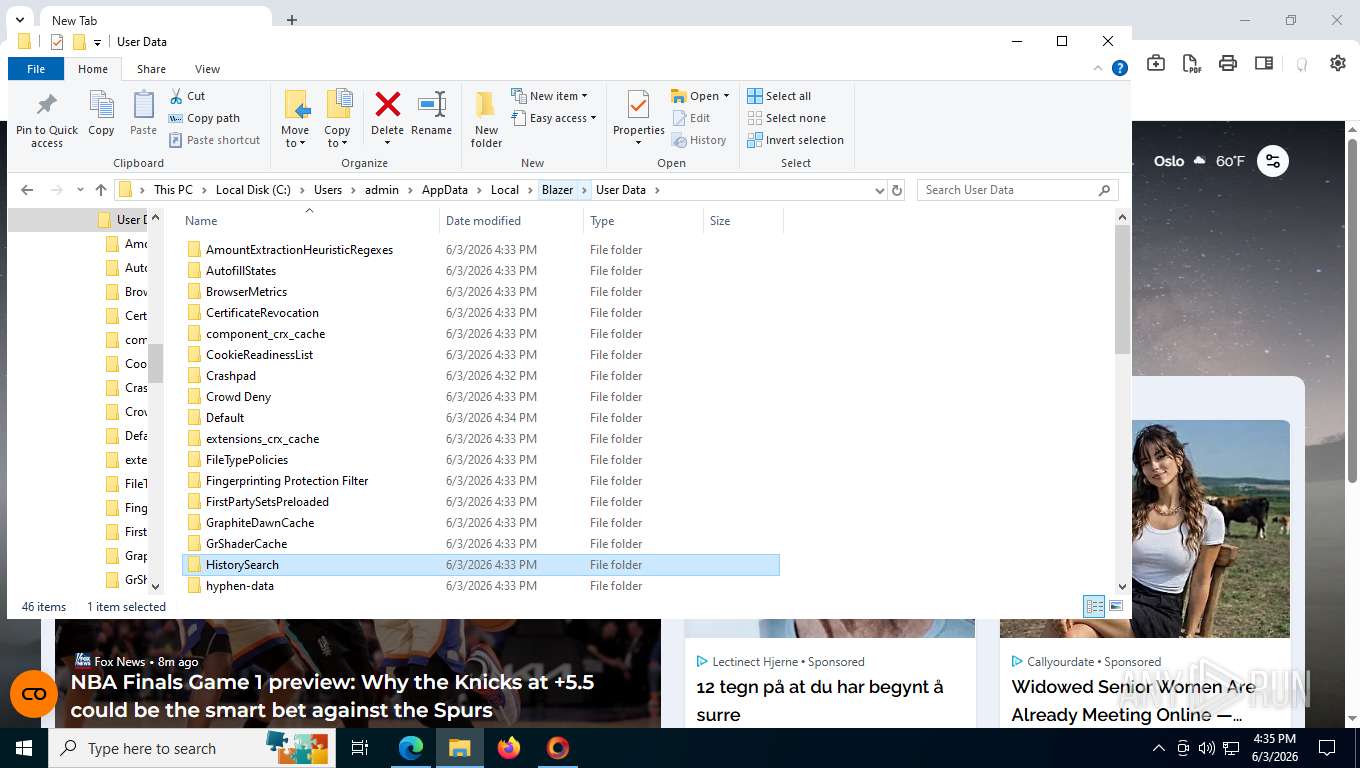Viewport: 1360px width, 768px height.
Task: Click the Rename ribbon icon
Action: click(x=431, y=114)
